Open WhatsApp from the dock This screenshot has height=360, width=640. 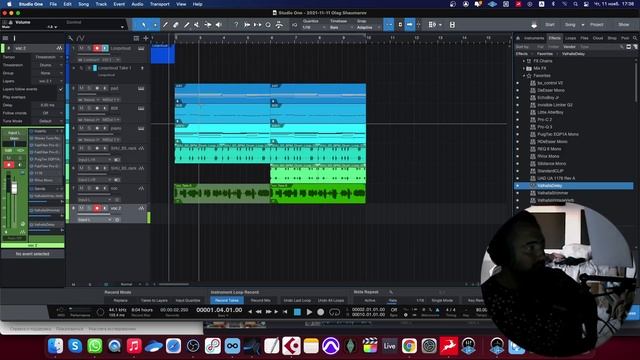click(x=95, y=346)
